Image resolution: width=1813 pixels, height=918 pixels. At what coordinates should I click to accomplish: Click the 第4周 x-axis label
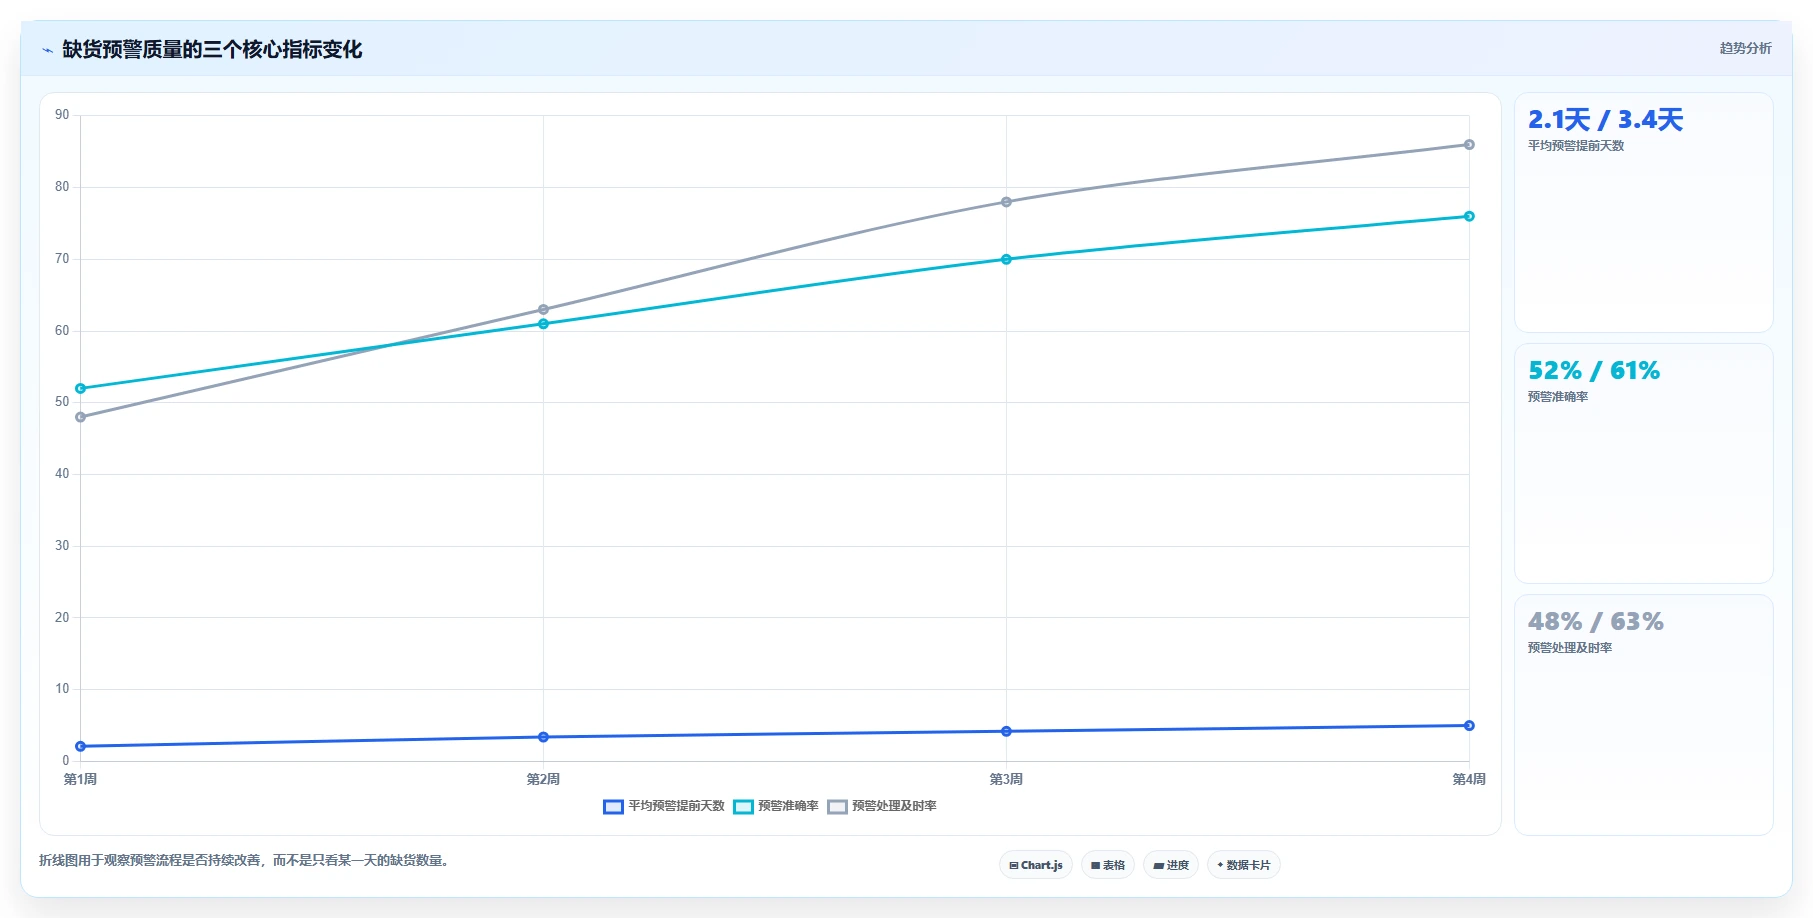(x=1469, y=779)
